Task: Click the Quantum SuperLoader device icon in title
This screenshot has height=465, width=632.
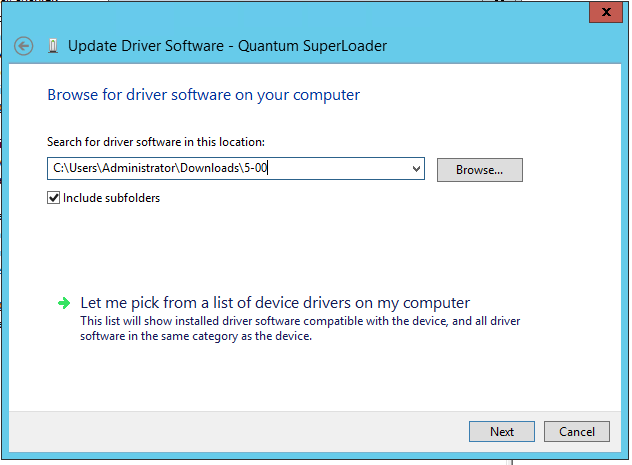Action: 53,46
